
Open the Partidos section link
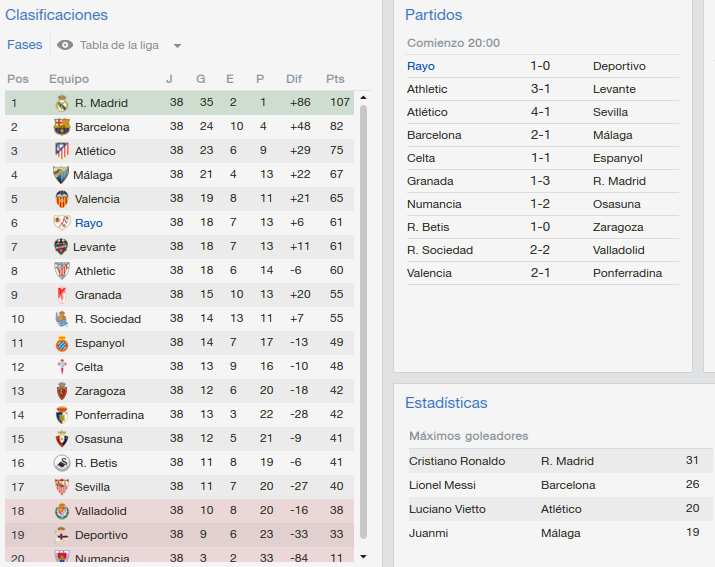click(434, 15)
